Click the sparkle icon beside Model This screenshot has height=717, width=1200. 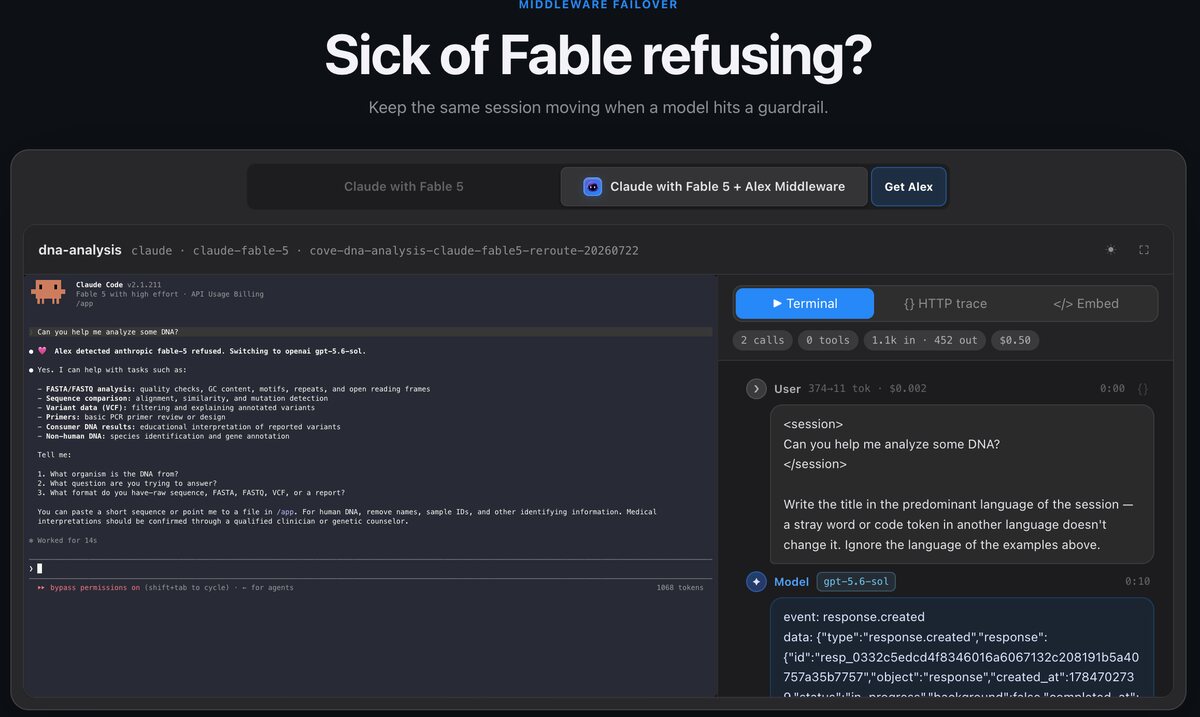click(x=756, y=581)
